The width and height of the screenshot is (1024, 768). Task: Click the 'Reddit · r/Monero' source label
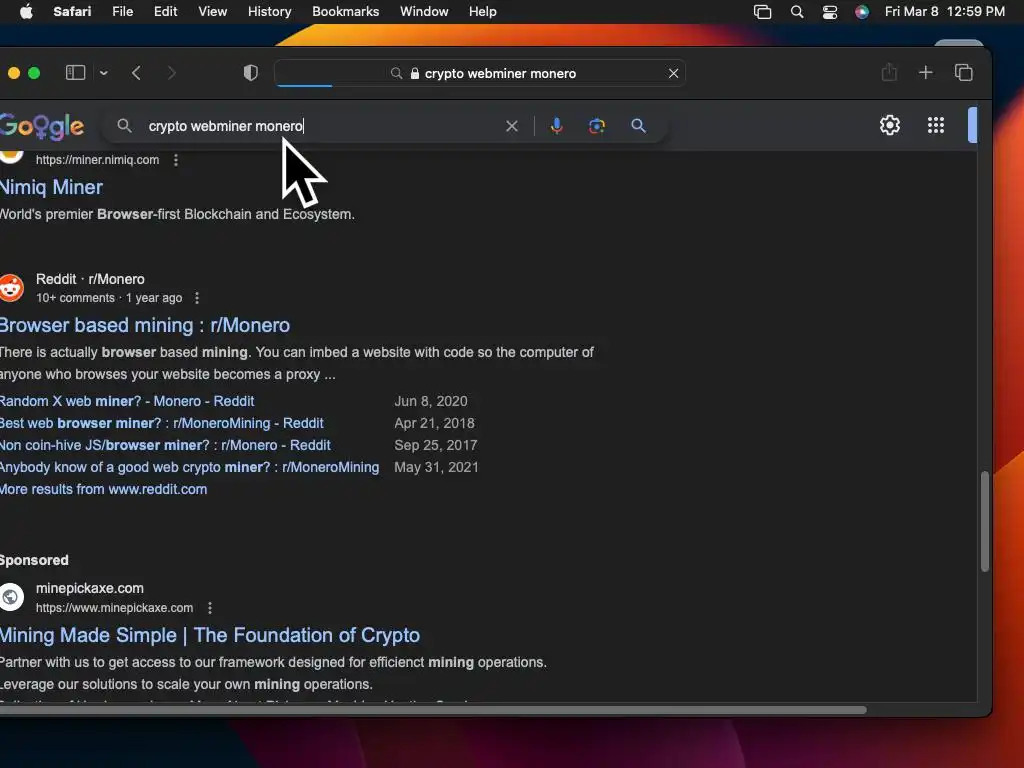(90, 280)
